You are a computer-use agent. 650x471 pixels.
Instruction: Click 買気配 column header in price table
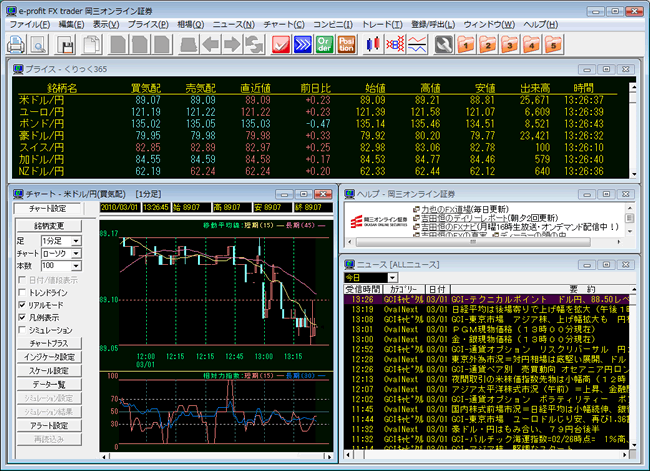point(146,88)
